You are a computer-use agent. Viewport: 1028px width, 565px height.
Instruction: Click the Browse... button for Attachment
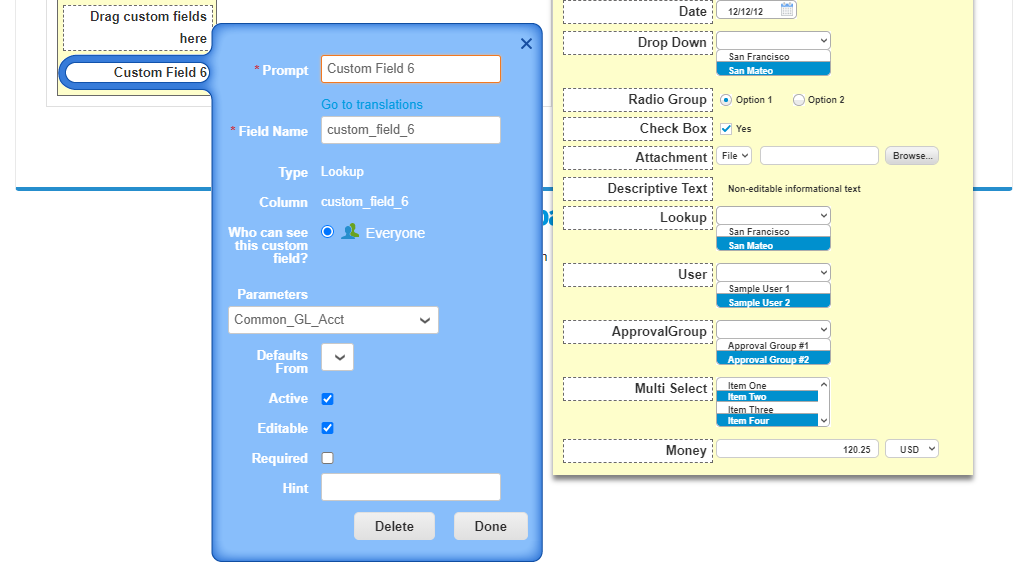(911, 156)
